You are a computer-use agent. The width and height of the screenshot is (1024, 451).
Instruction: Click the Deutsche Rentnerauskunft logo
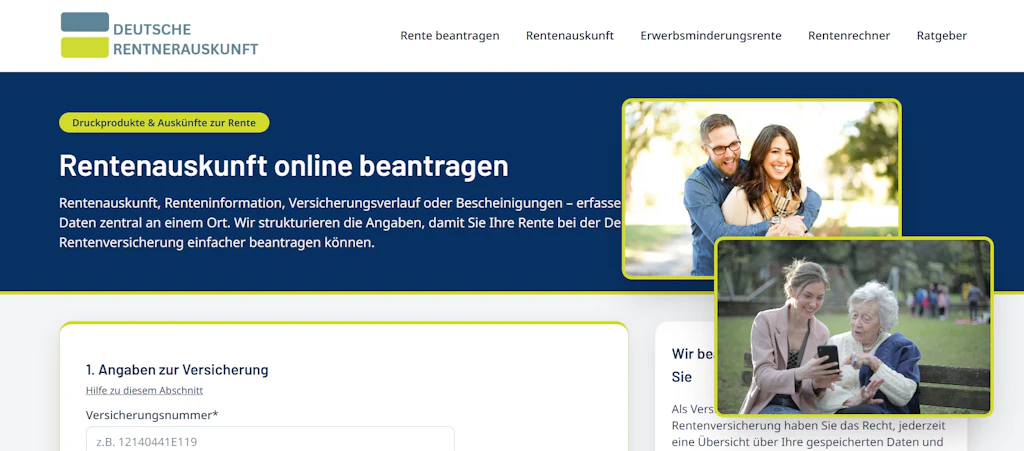point(159,35)
